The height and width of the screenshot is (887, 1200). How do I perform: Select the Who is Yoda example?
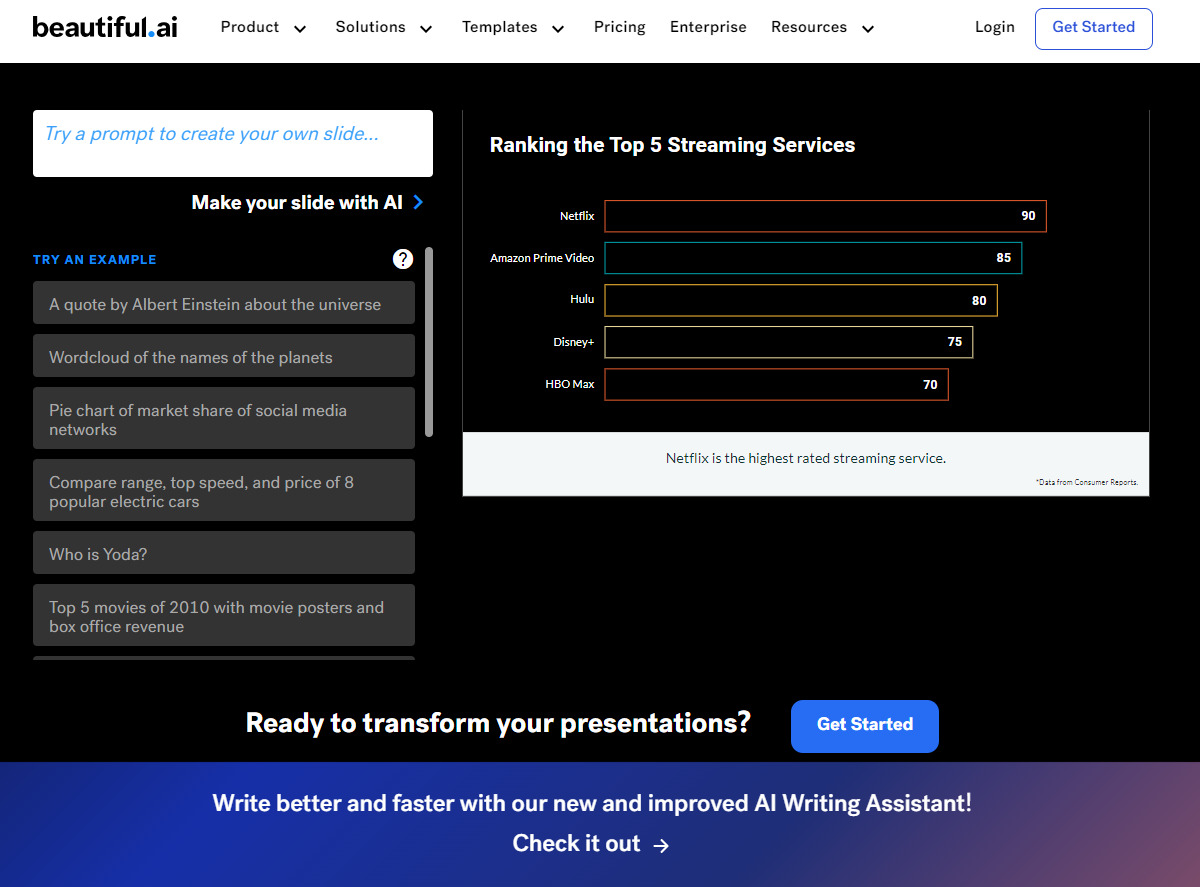point(224,553)
